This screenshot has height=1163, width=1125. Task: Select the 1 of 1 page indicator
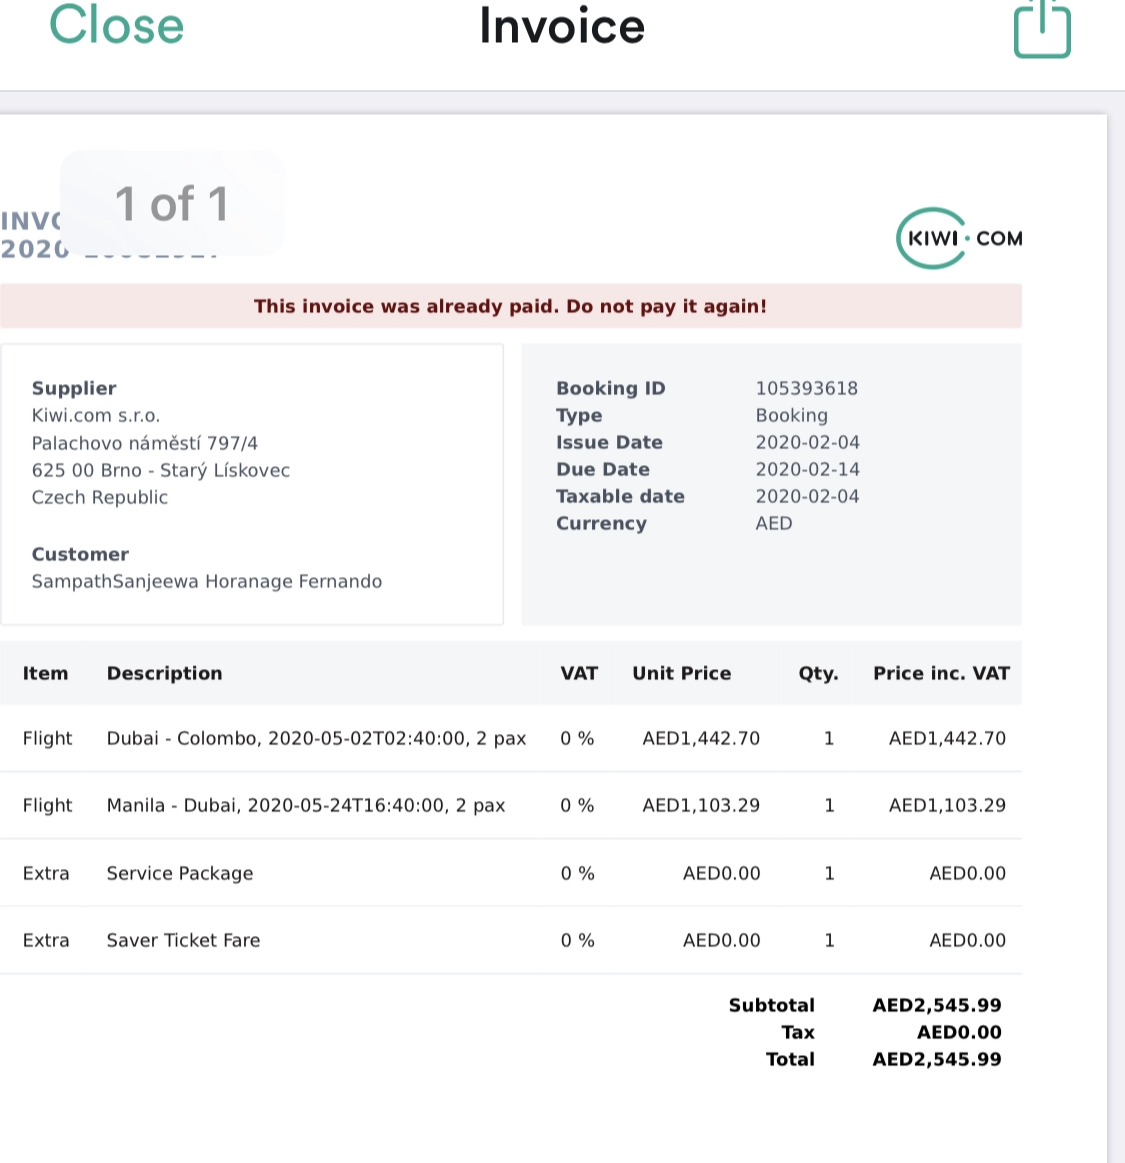tap(172, 203)
